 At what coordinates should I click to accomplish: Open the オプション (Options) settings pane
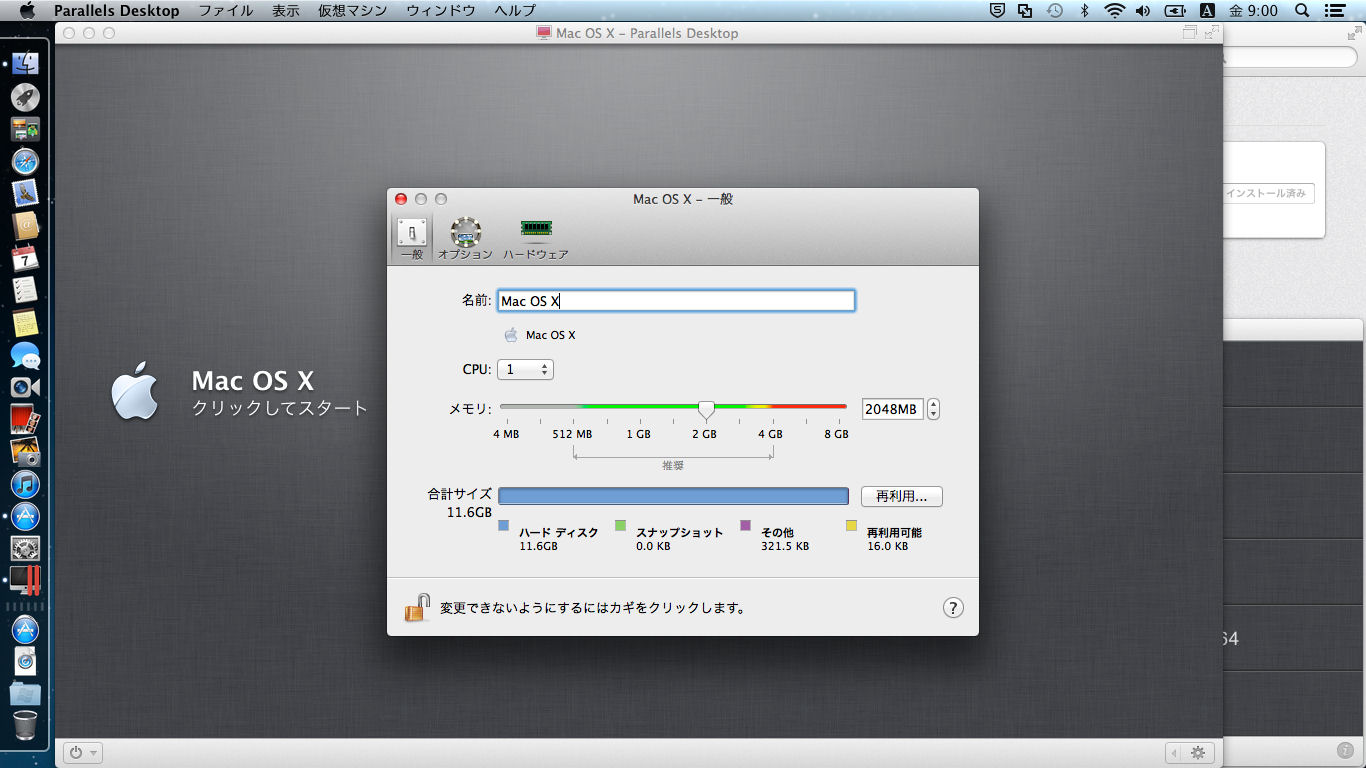pyautogui.click(x=465, y=239)
